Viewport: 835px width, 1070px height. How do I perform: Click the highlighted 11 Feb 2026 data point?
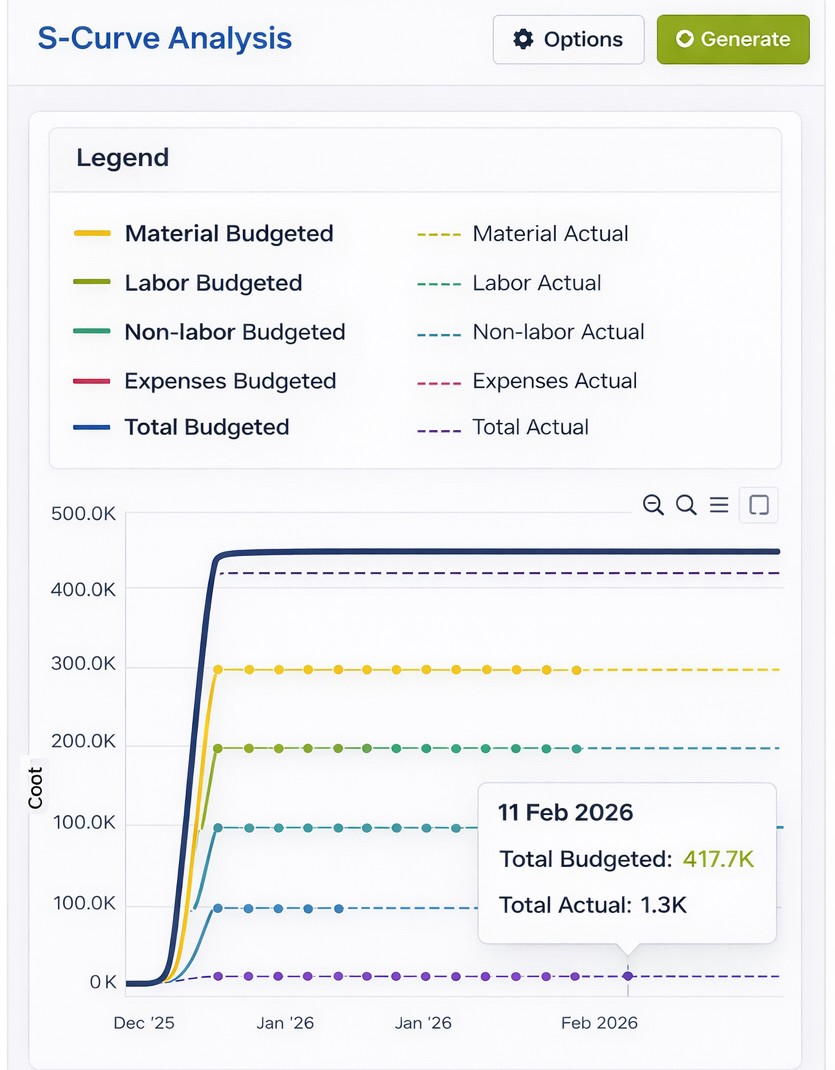(x=628, y=976)
